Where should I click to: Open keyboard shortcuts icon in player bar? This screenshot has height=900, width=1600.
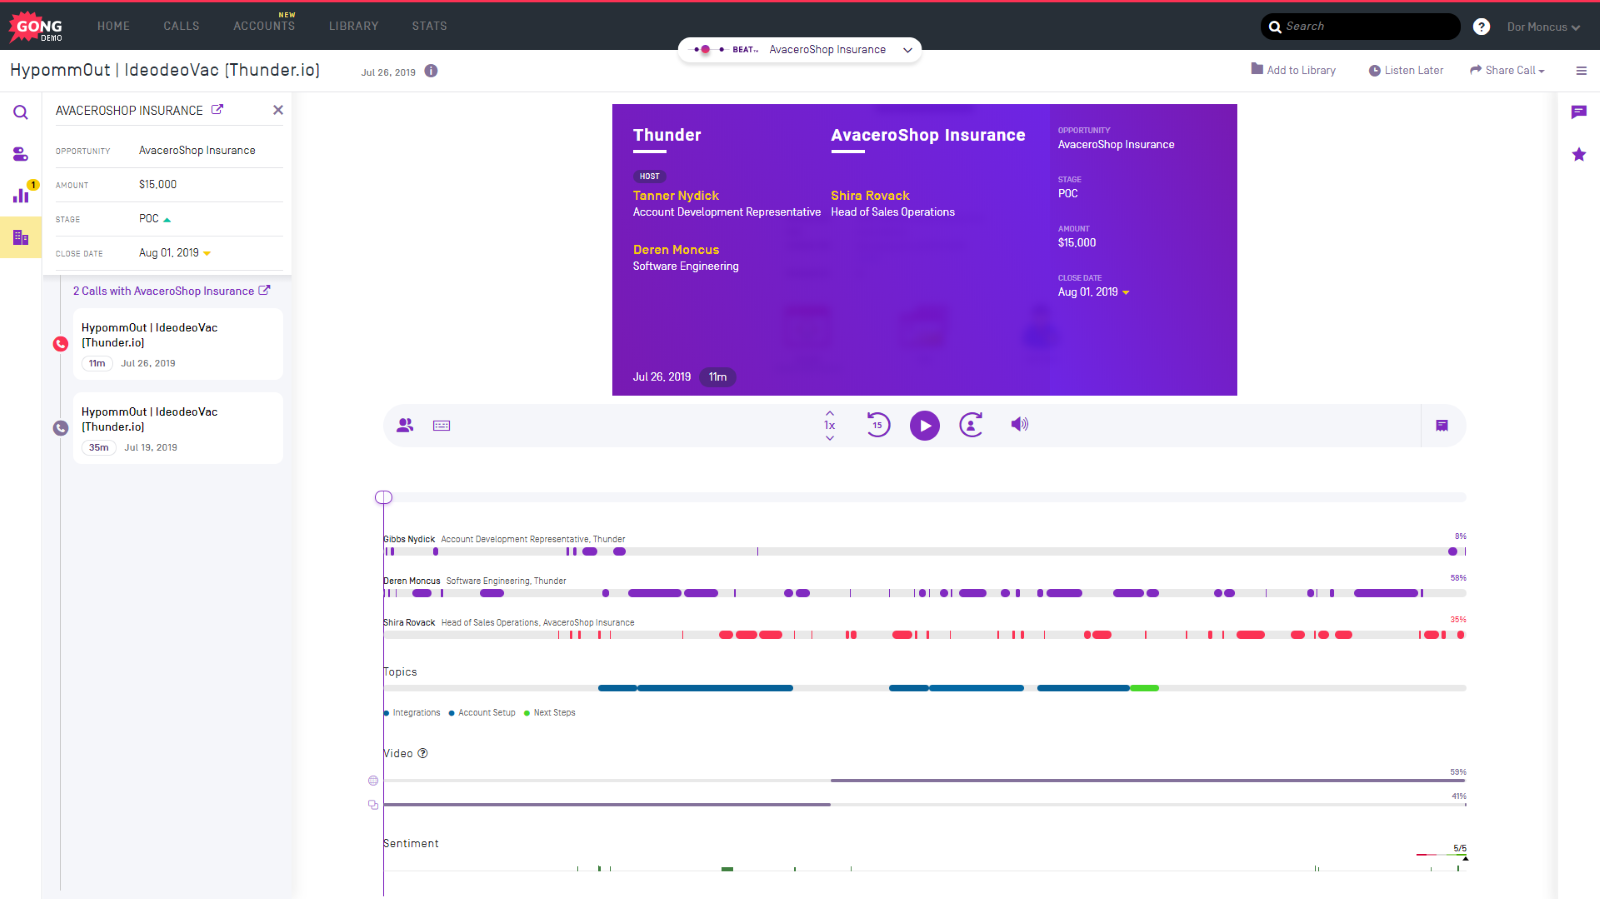pos(442,425)
